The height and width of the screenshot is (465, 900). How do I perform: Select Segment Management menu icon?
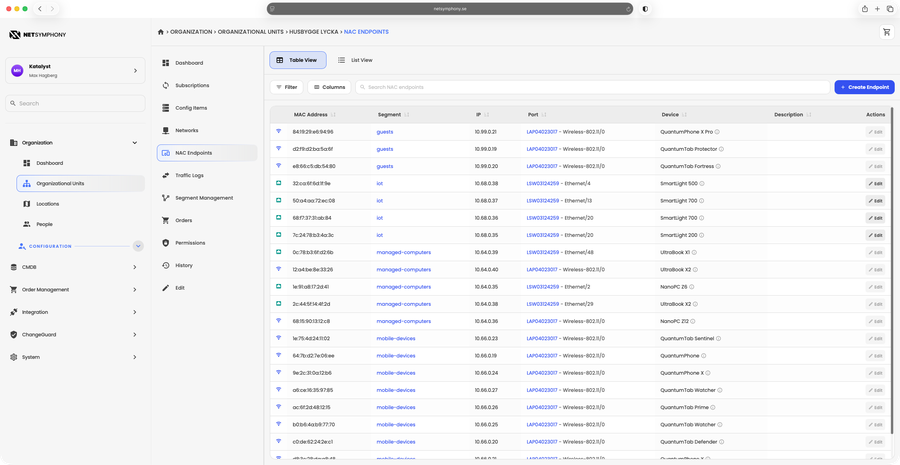(166, 197)
